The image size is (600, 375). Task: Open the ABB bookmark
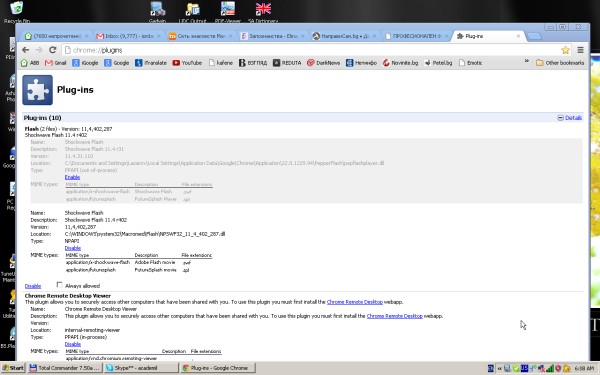coord(30,63)
